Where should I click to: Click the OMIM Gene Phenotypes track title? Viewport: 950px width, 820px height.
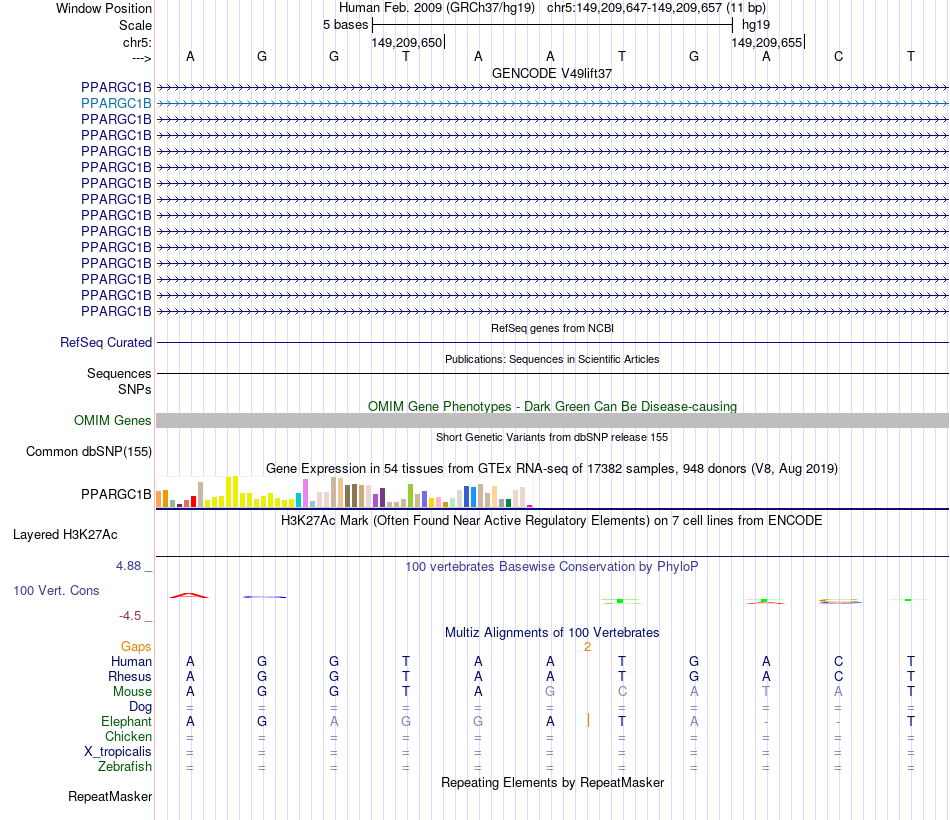[x=552, y=407]
